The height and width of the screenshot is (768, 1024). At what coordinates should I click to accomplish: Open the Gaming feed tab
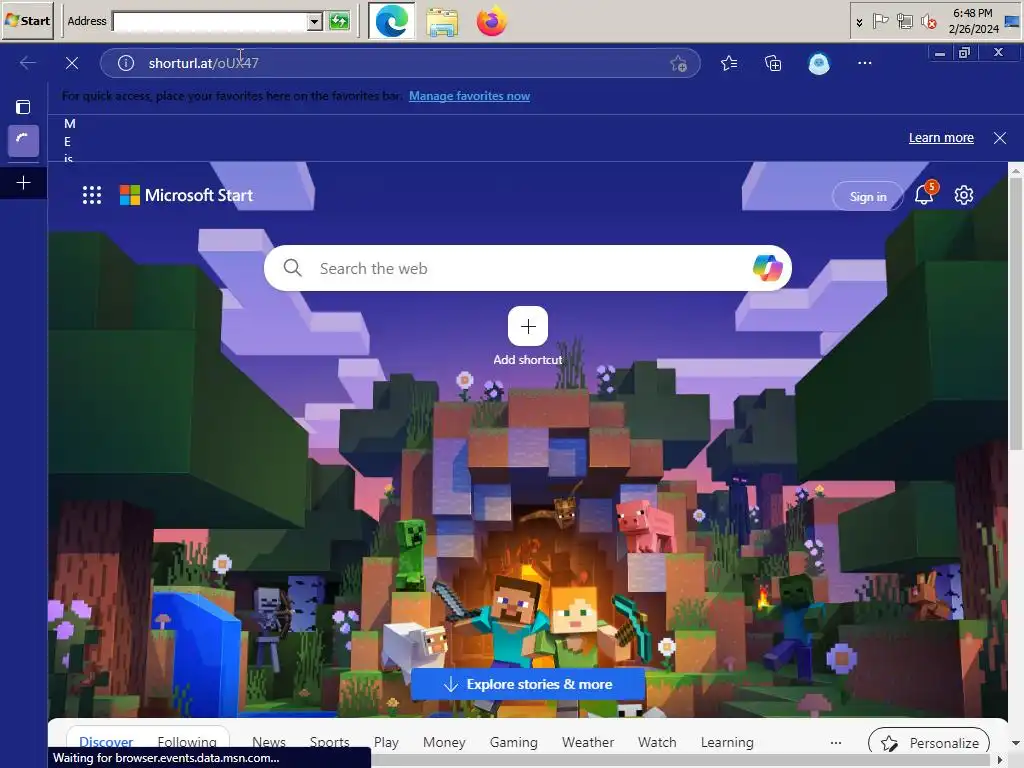coord(514,742)
